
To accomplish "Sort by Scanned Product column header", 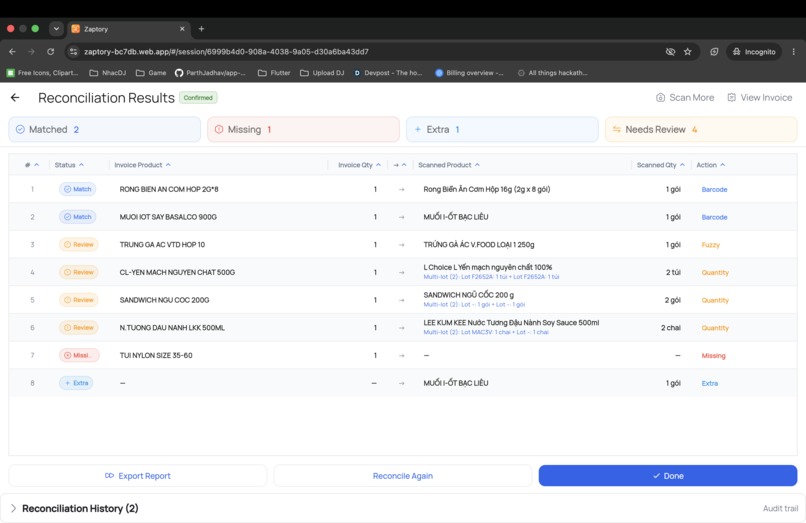I will click(x=449, y=165).
